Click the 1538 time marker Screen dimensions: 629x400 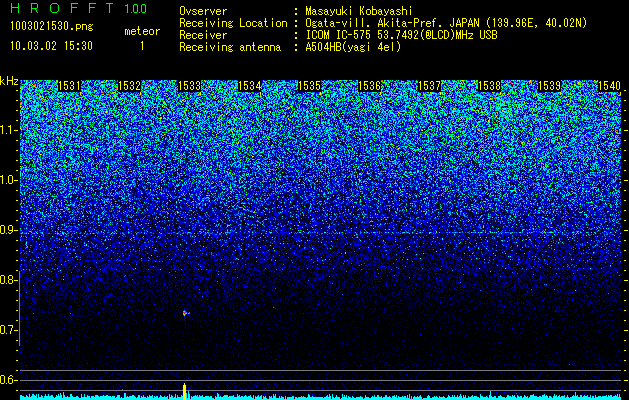(489, 86)
